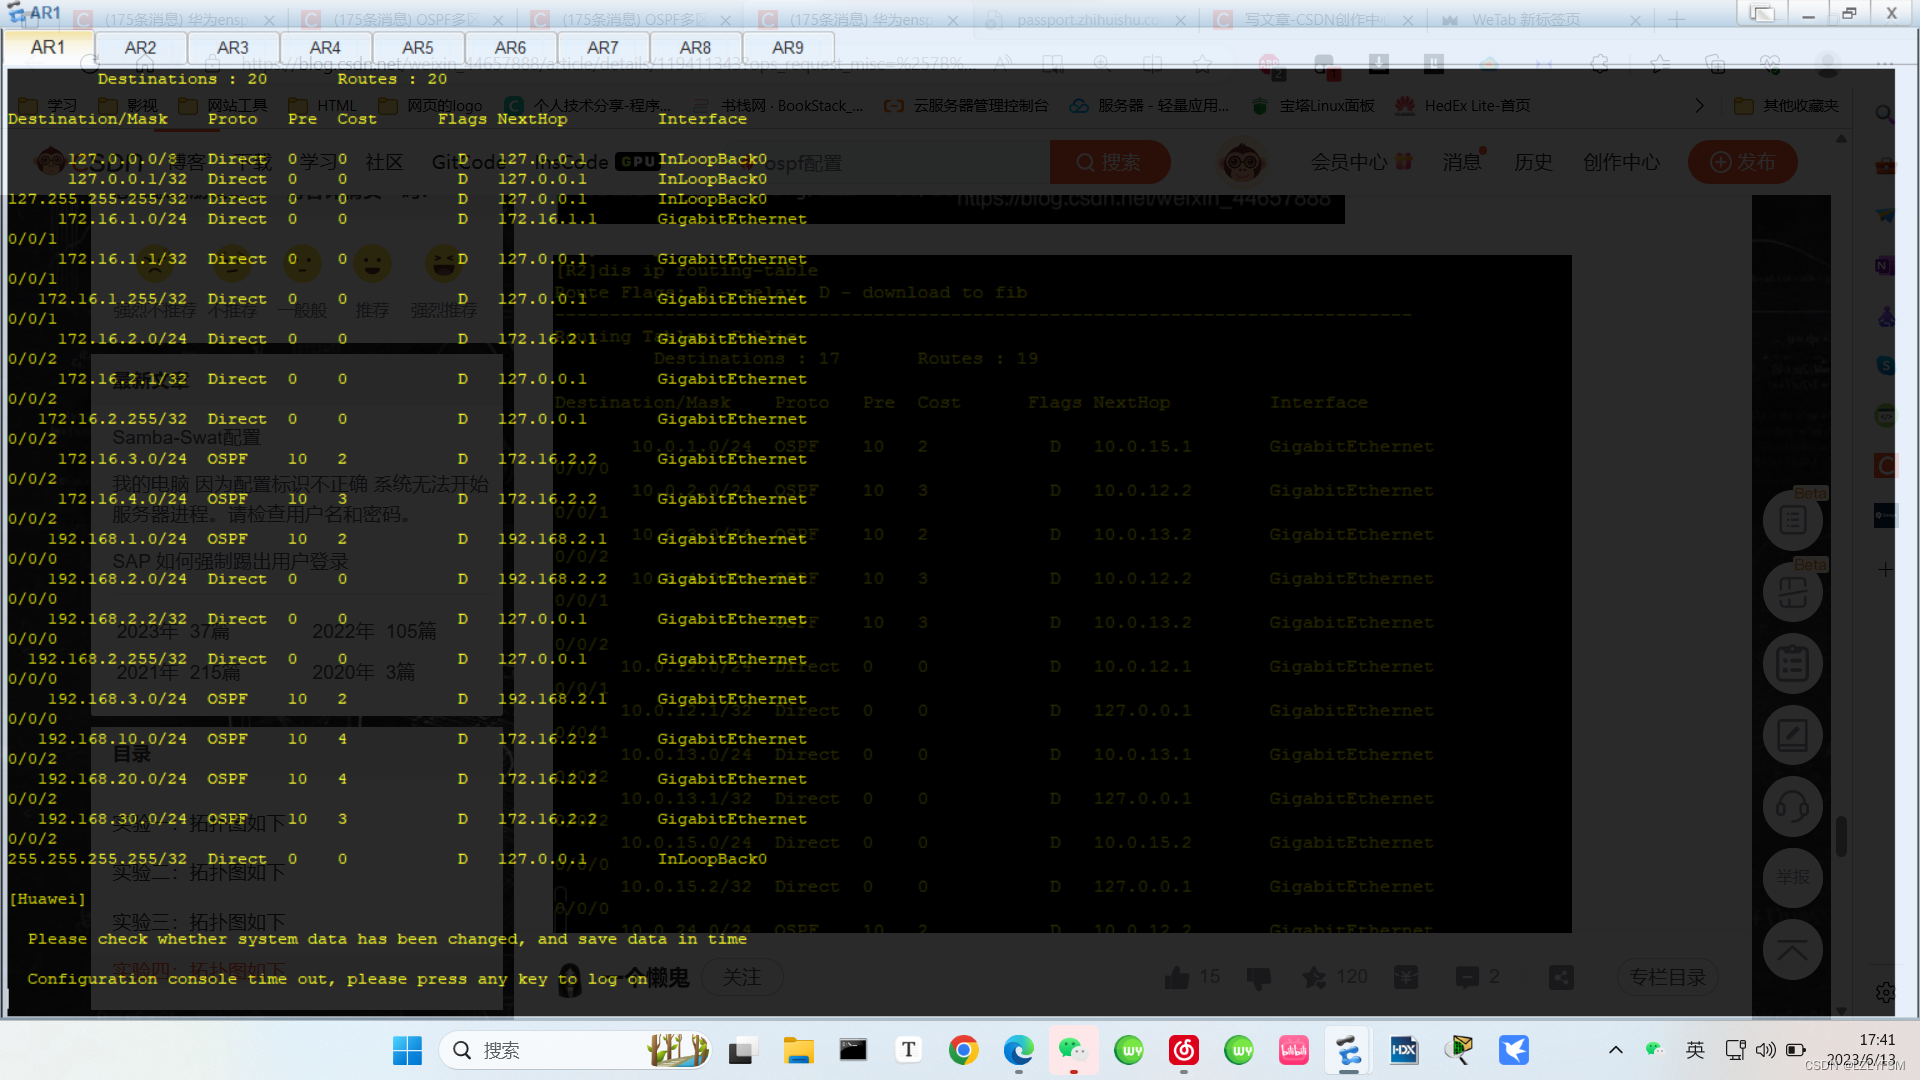Viewport: 1920px width, 1080px height.
Task: Click the back-to-top arrow icon
Action: click(1793, 949)
